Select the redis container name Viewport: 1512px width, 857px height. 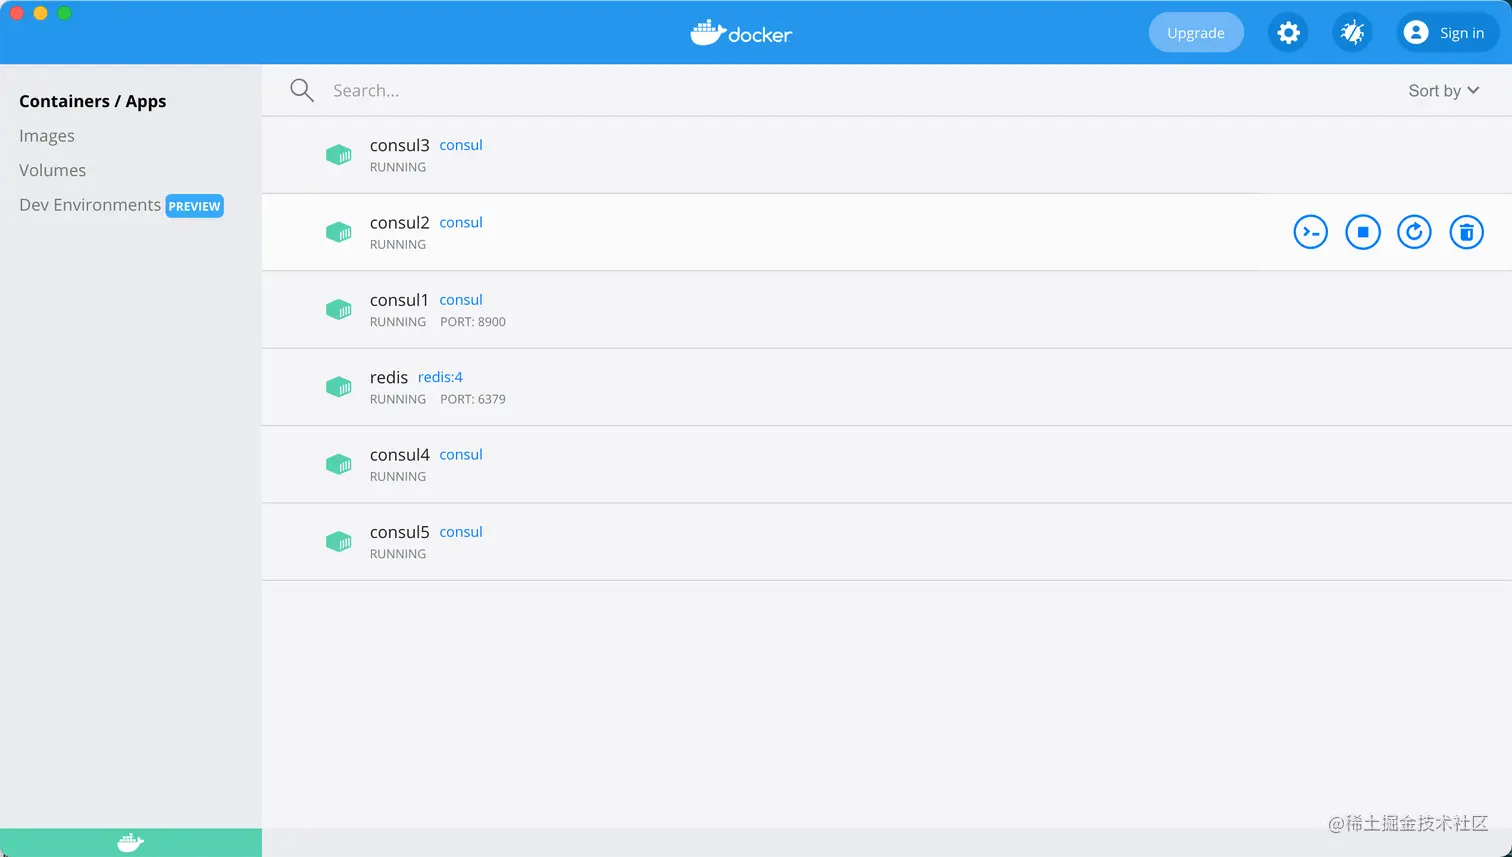click(389, 377)
